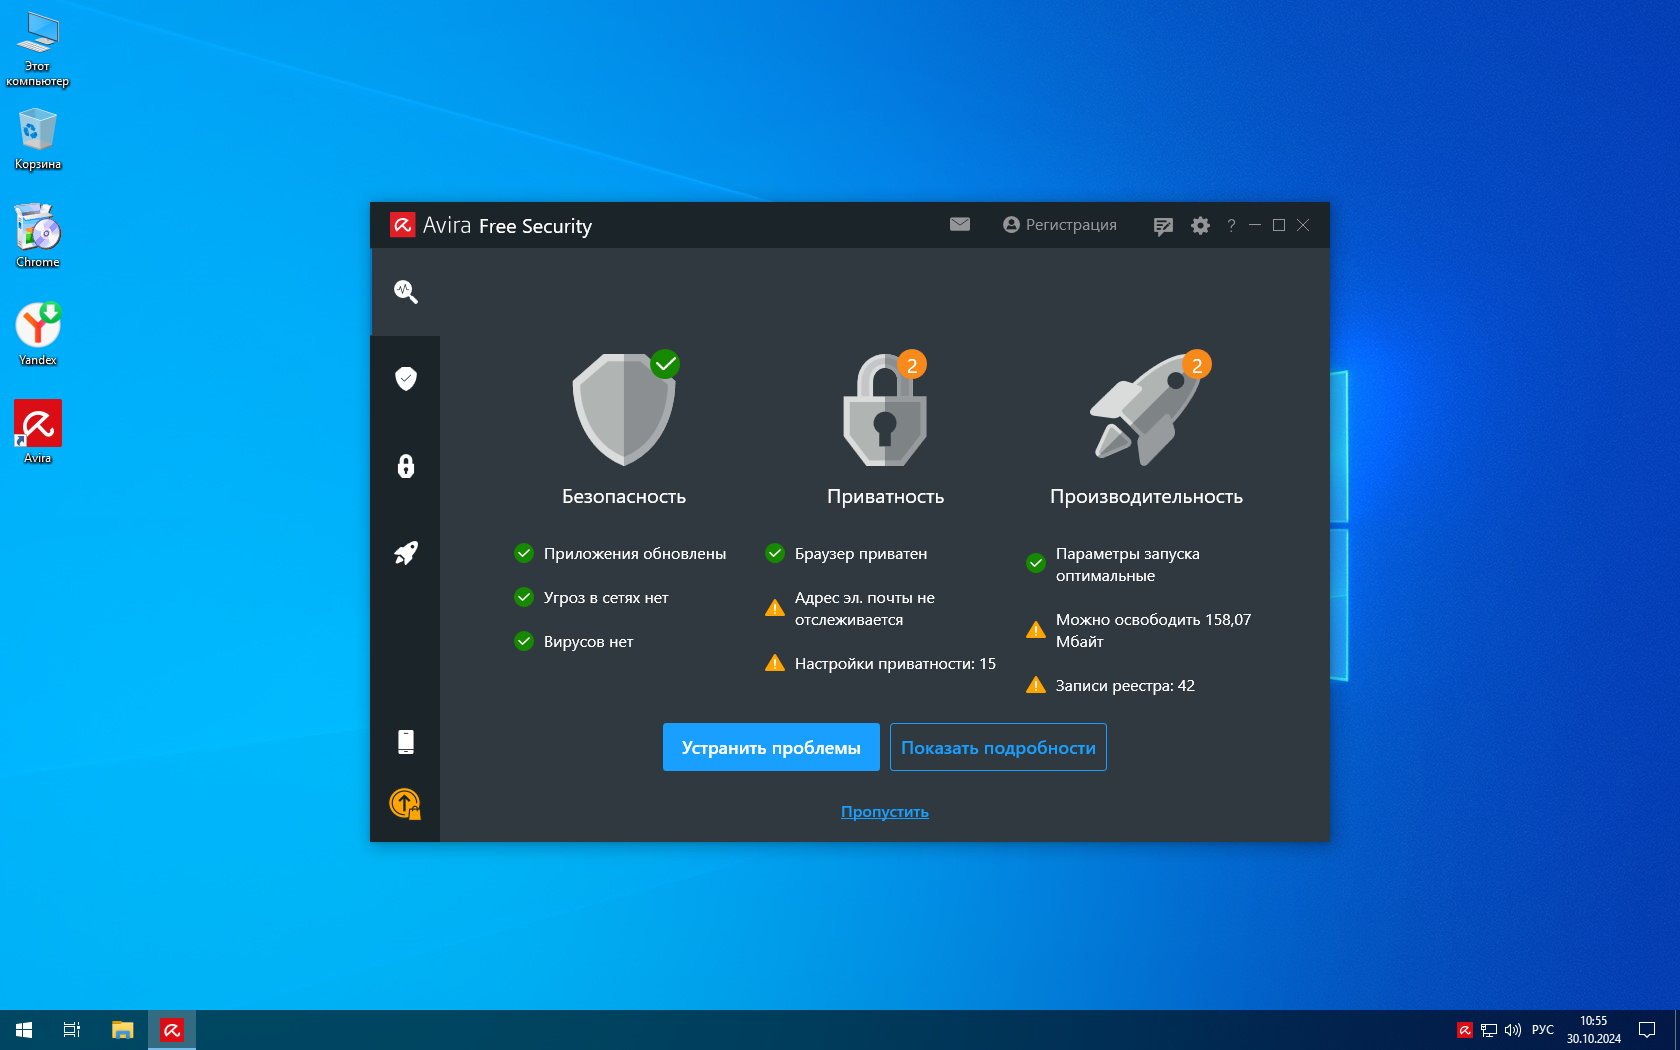
Task: Click the 'Пропустить' link
Action: tap(885, 812)
